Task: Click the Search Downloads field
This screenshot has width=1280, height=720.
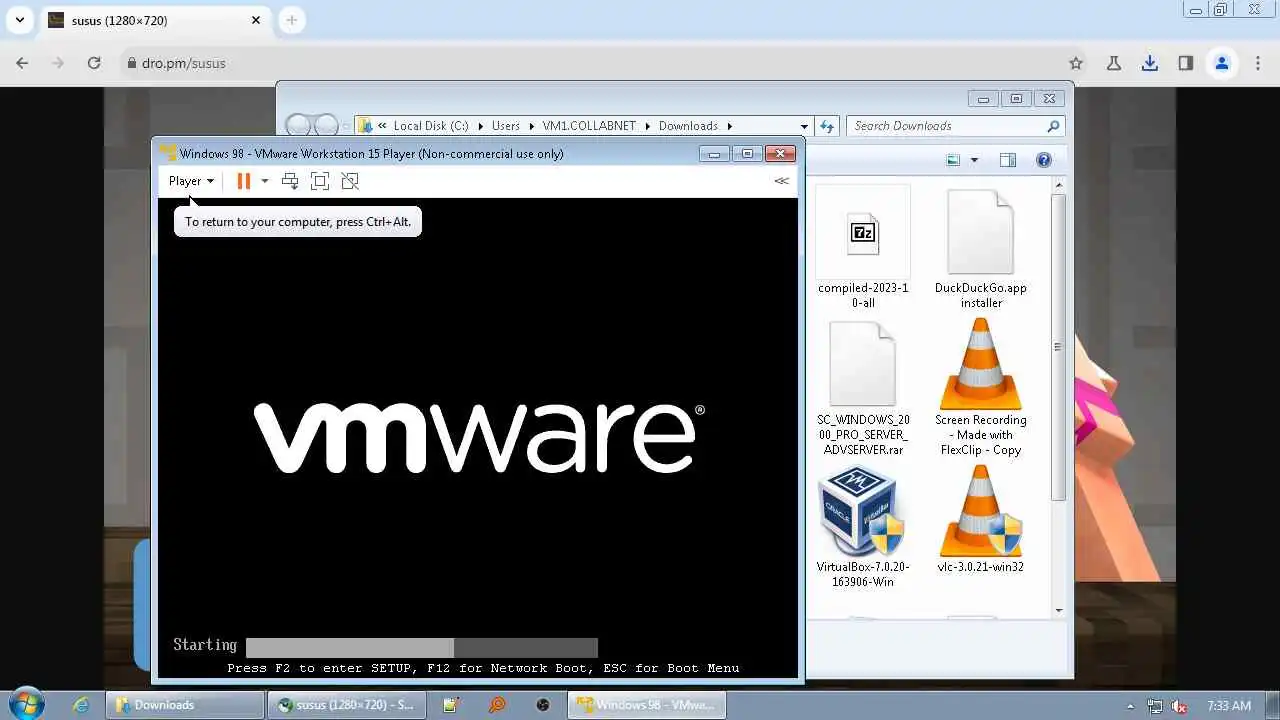Action: coord(945,126)
